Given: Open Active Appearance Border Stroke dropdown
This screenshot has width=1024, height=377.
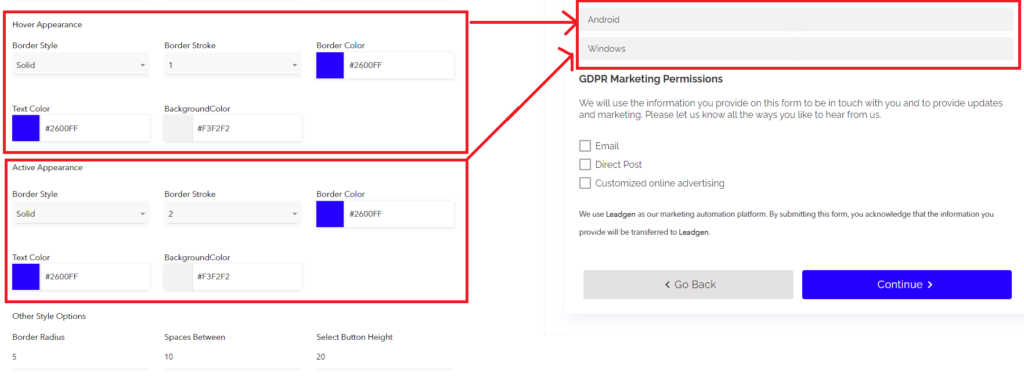Looking at the screenshot, I should (233, 214).
